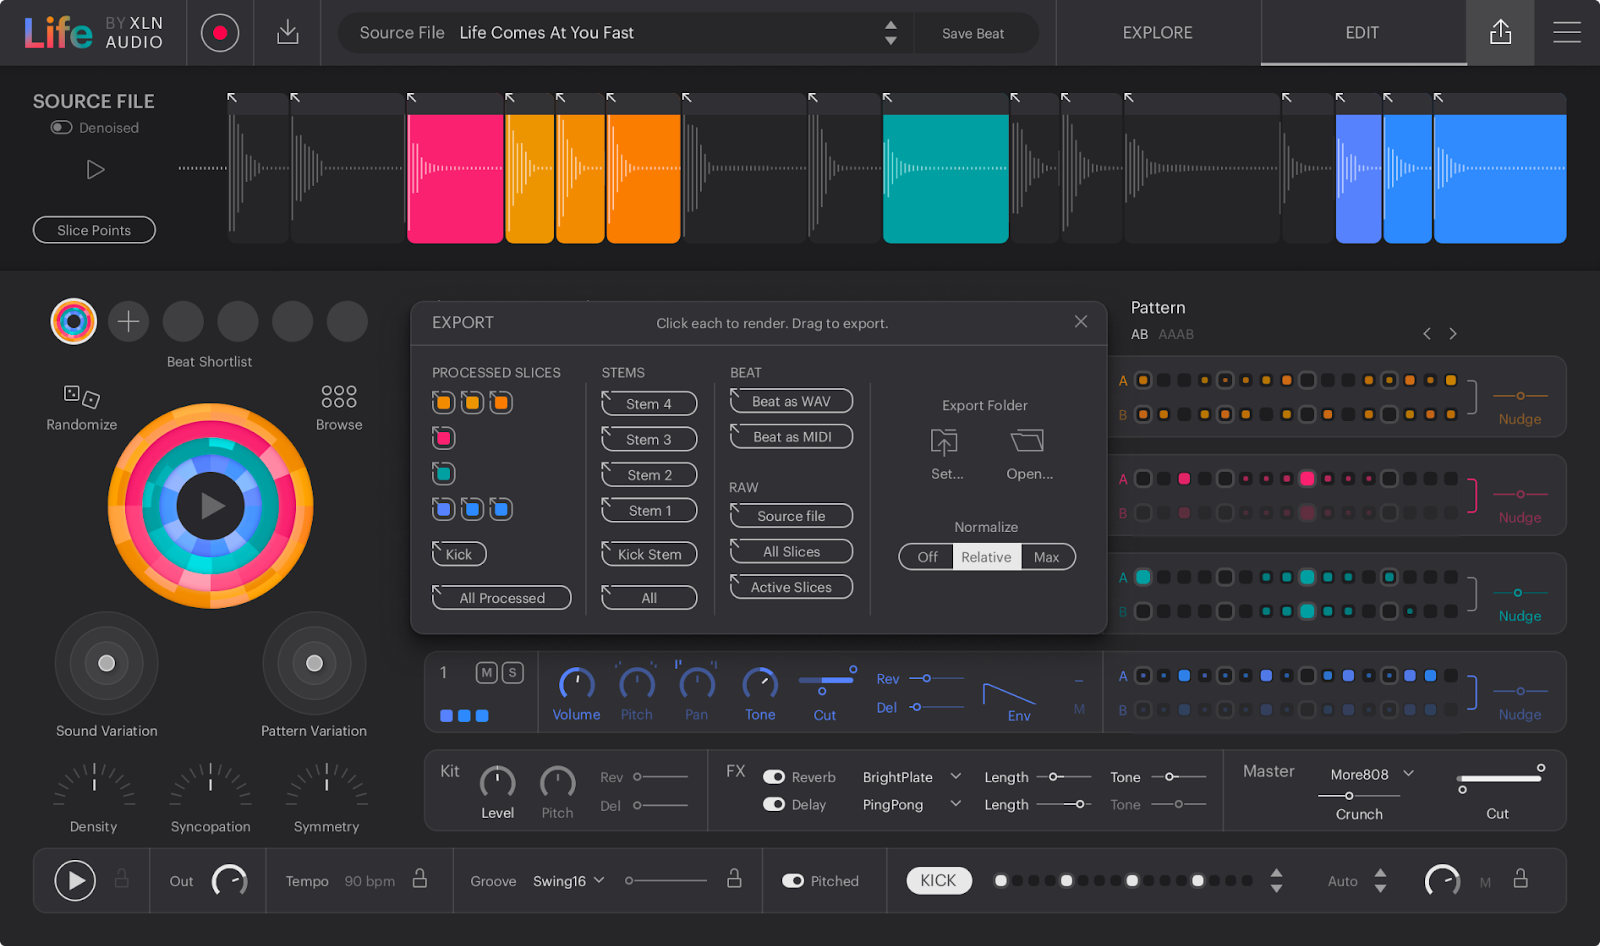Viewport: 1600px width, 946px height.
Task: Open the Browse grid icon
Action: tap(338, 398)
